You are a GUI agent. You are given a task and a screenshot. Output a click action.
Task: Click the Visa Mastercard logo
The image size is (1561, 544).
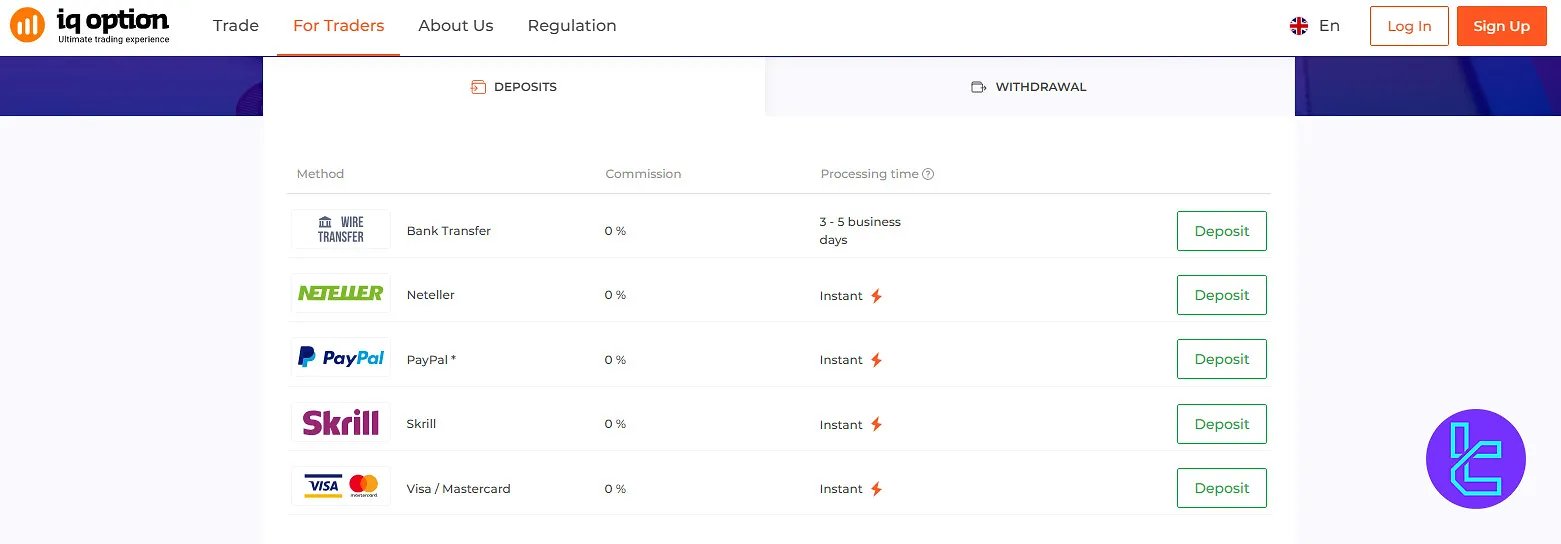(x=340, y=487)
